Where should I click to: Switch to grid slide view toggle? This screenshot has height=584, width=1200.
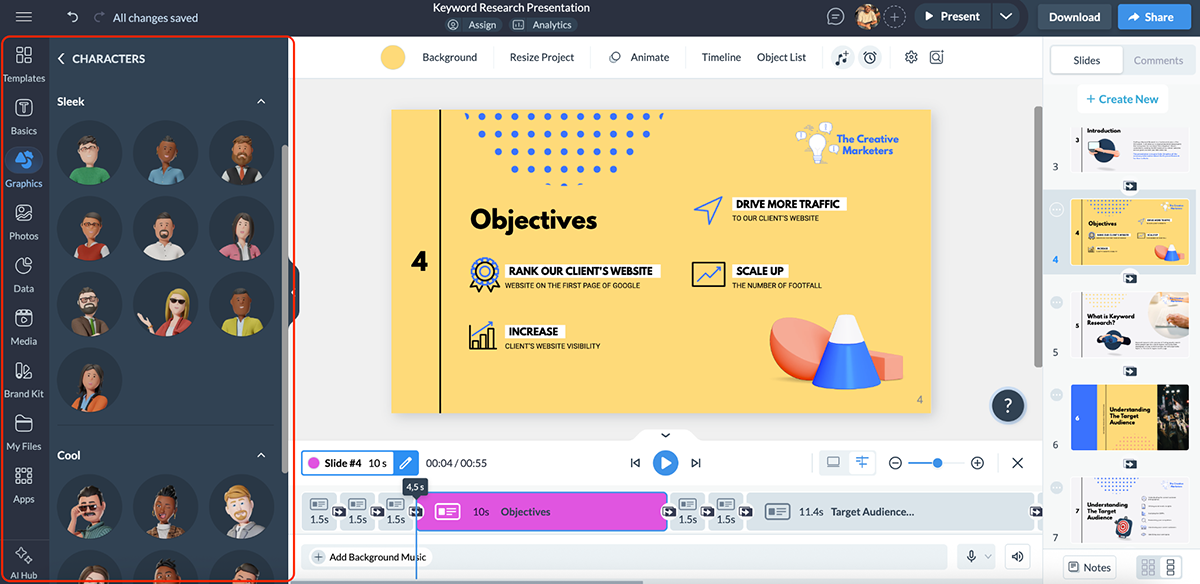[x=1147, y=567]
